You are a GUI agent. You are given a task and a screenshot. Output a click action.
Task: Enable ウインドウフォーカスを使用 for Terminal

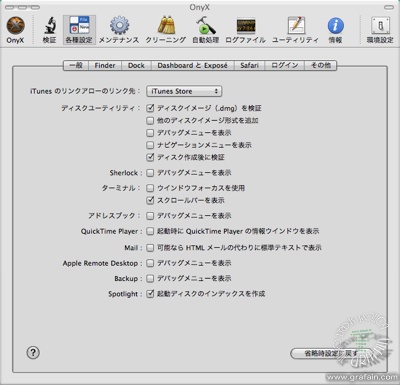pos(150,188)
